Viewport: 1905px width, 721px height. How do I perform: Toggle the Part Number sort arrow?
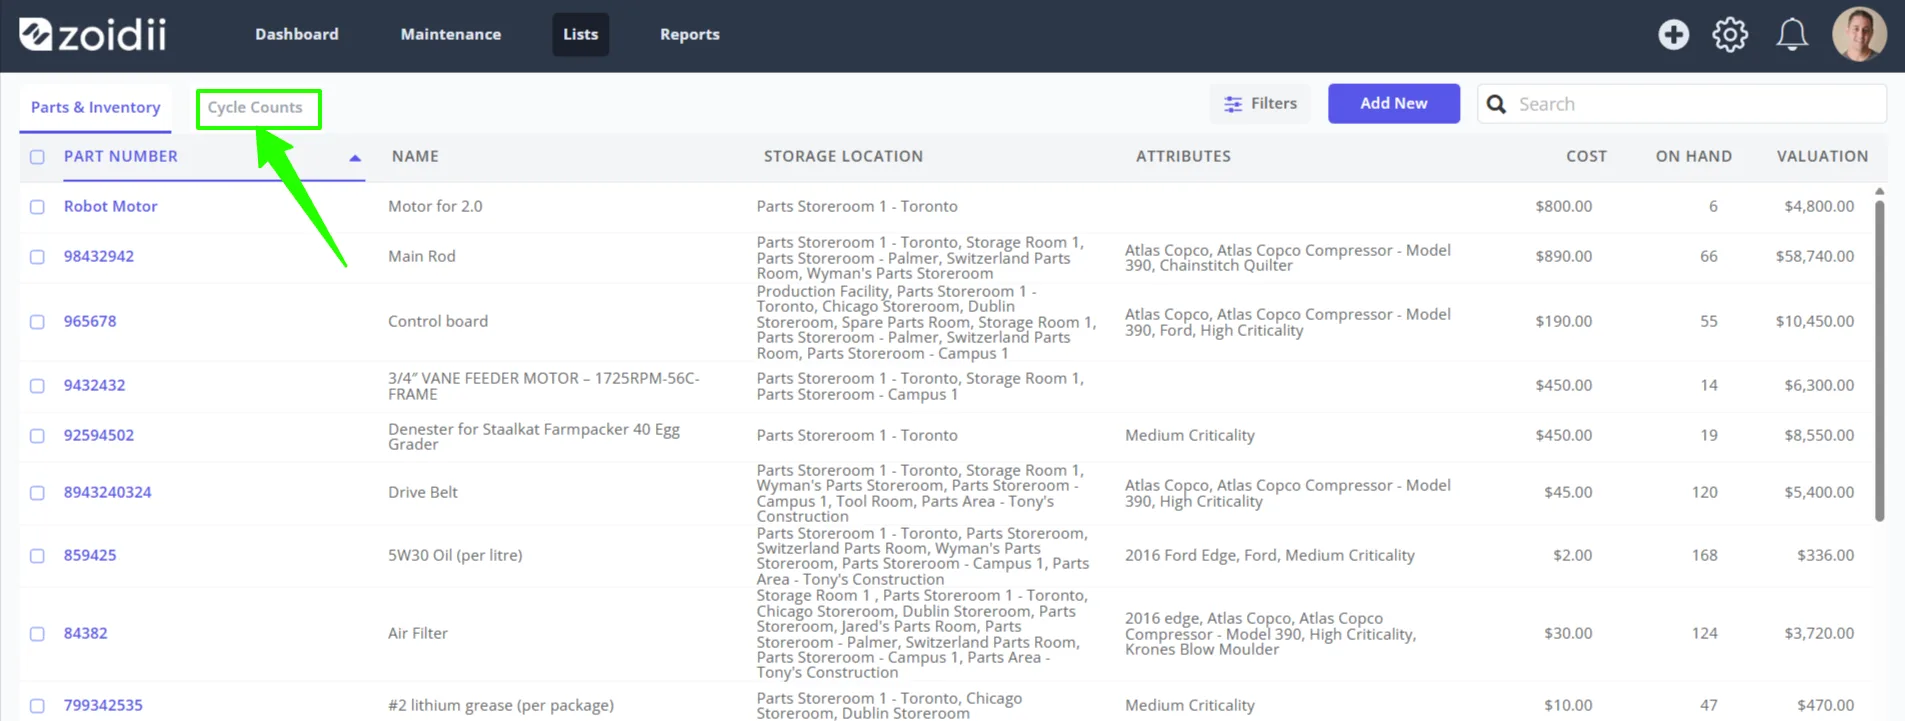tap(354, 158)
